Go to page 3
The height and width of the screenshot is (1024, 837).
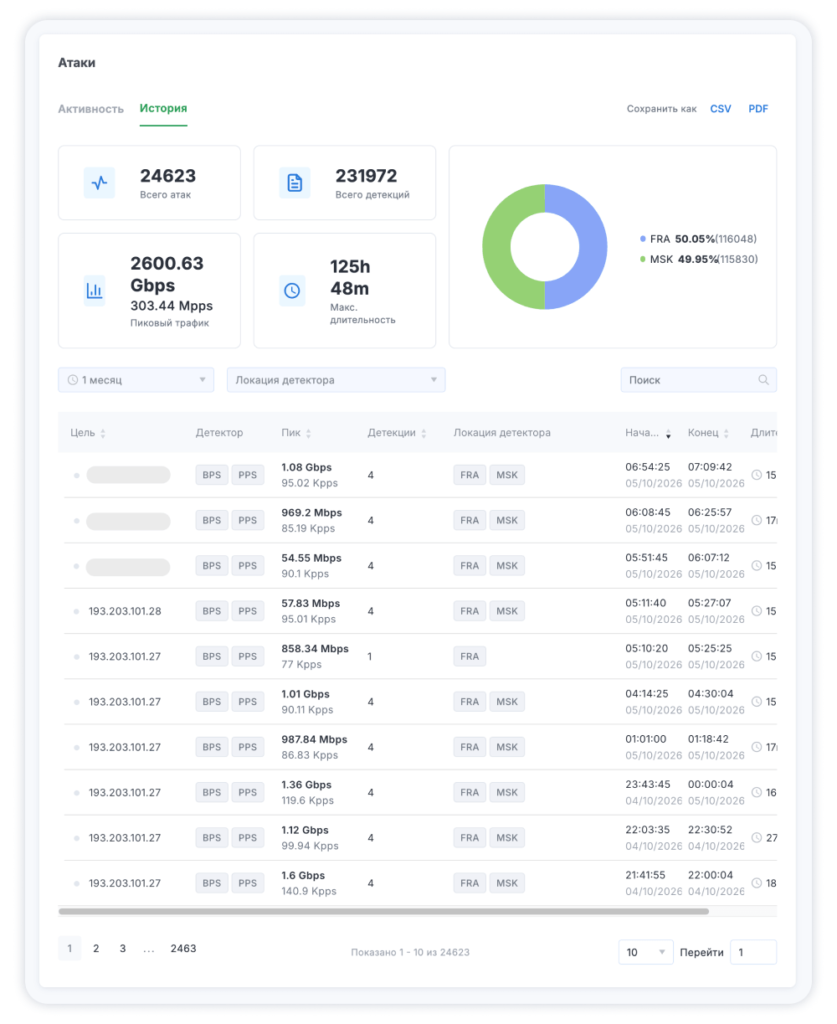tap(123, 948)
